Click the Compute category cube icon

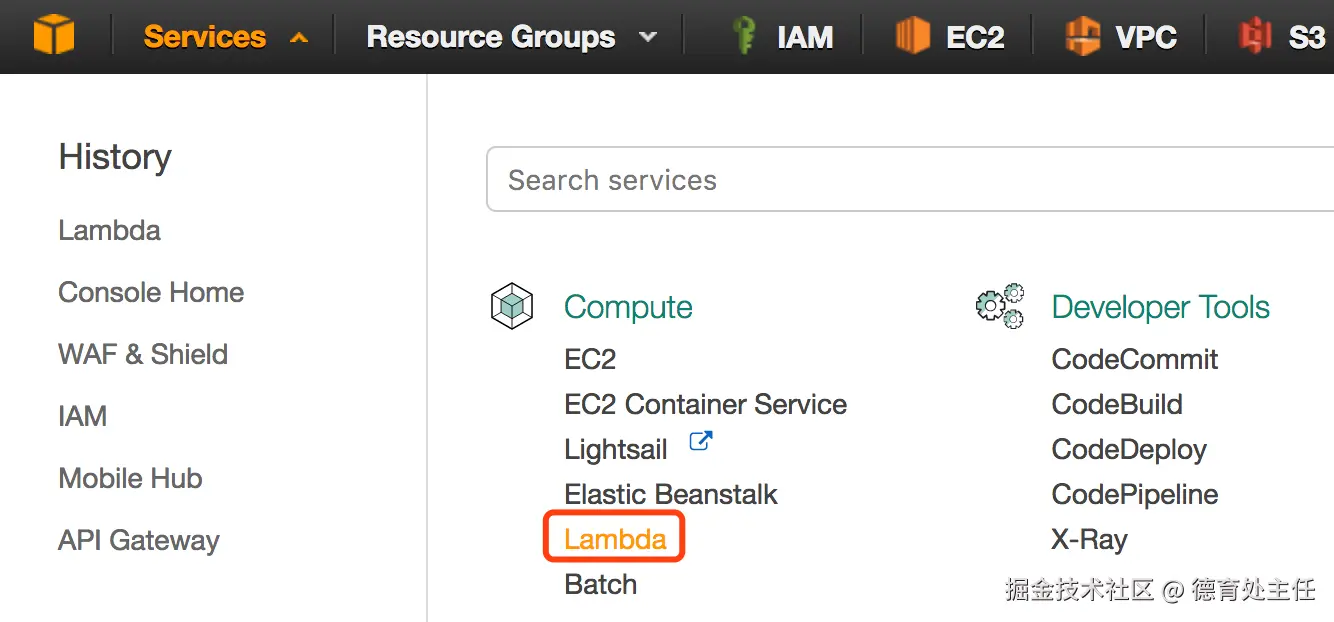pyautogui.click(x=512, y=306)
